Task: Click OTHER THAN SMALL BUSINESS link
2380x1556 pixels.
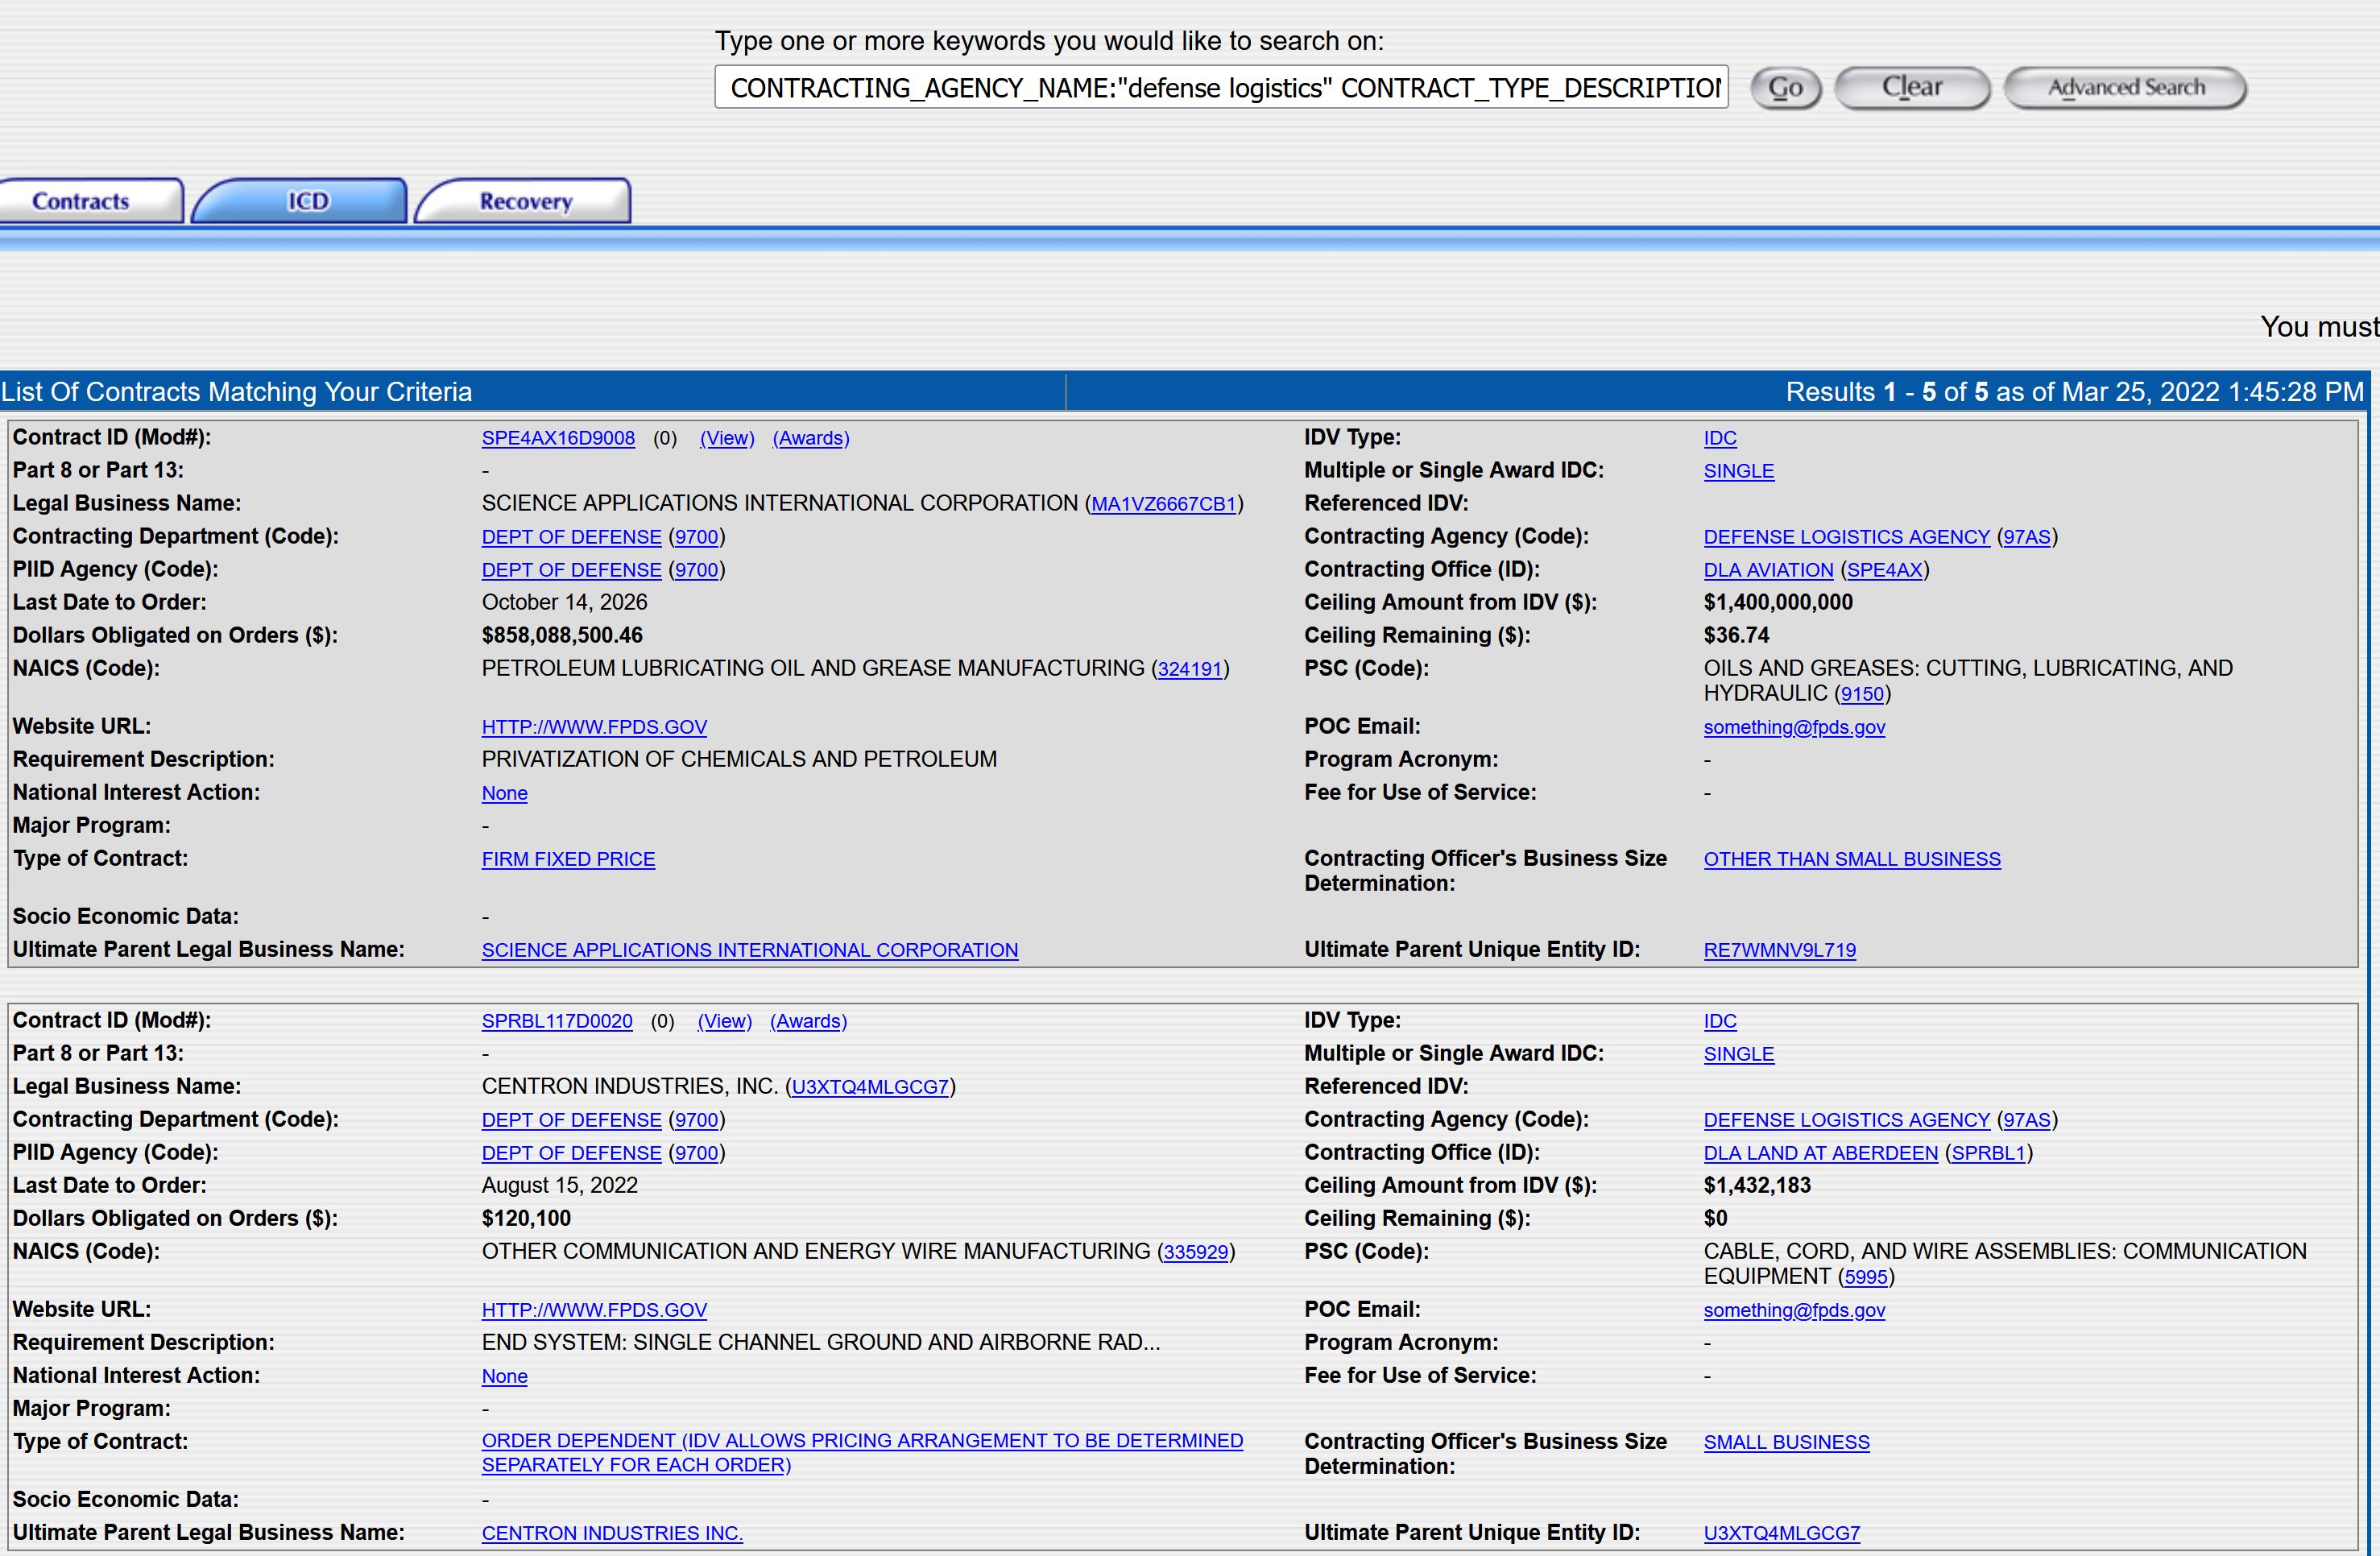Action: [1852, 859]
